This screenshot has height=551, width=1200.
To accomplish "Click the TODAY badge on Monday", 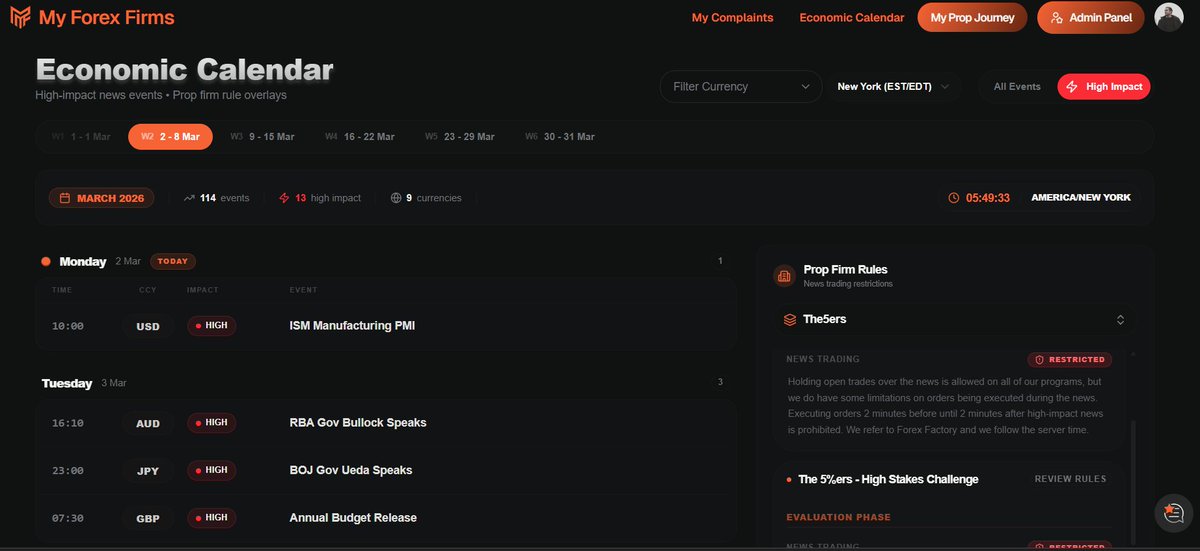I will pyautogui.click(x=173, y=261).
